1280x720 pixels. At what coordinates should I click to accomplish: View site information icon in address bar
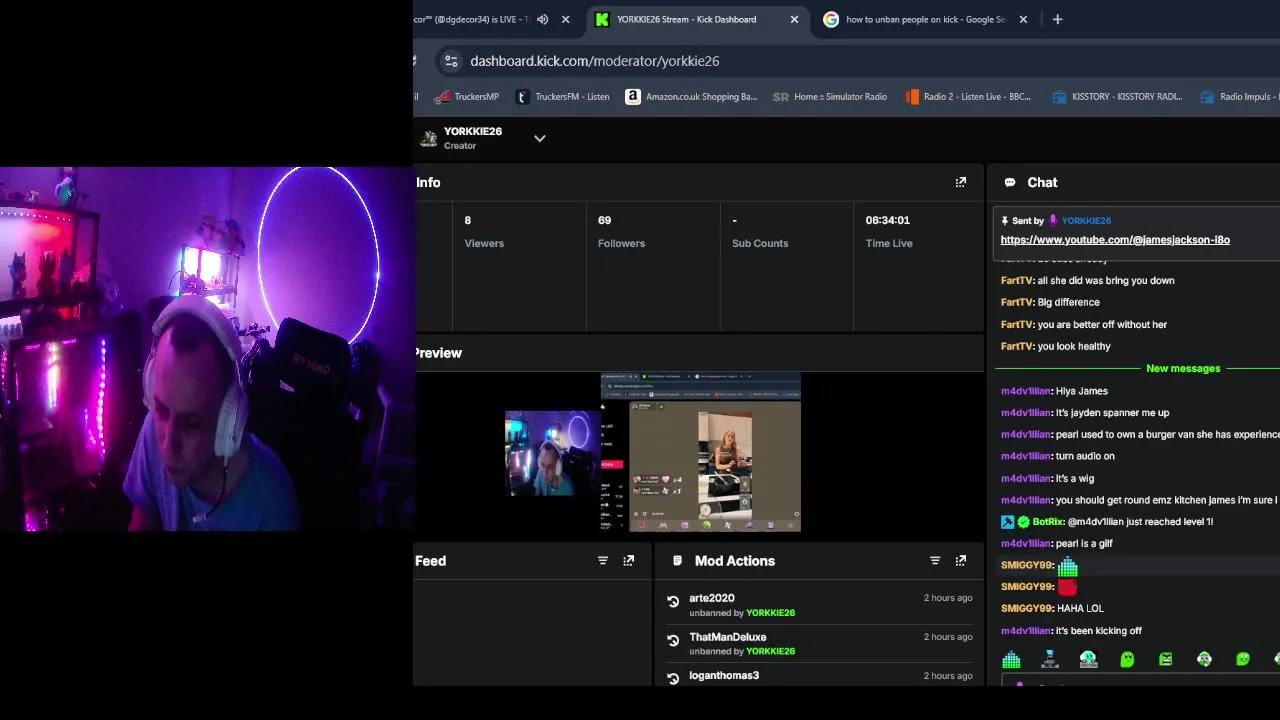point(451,61)
